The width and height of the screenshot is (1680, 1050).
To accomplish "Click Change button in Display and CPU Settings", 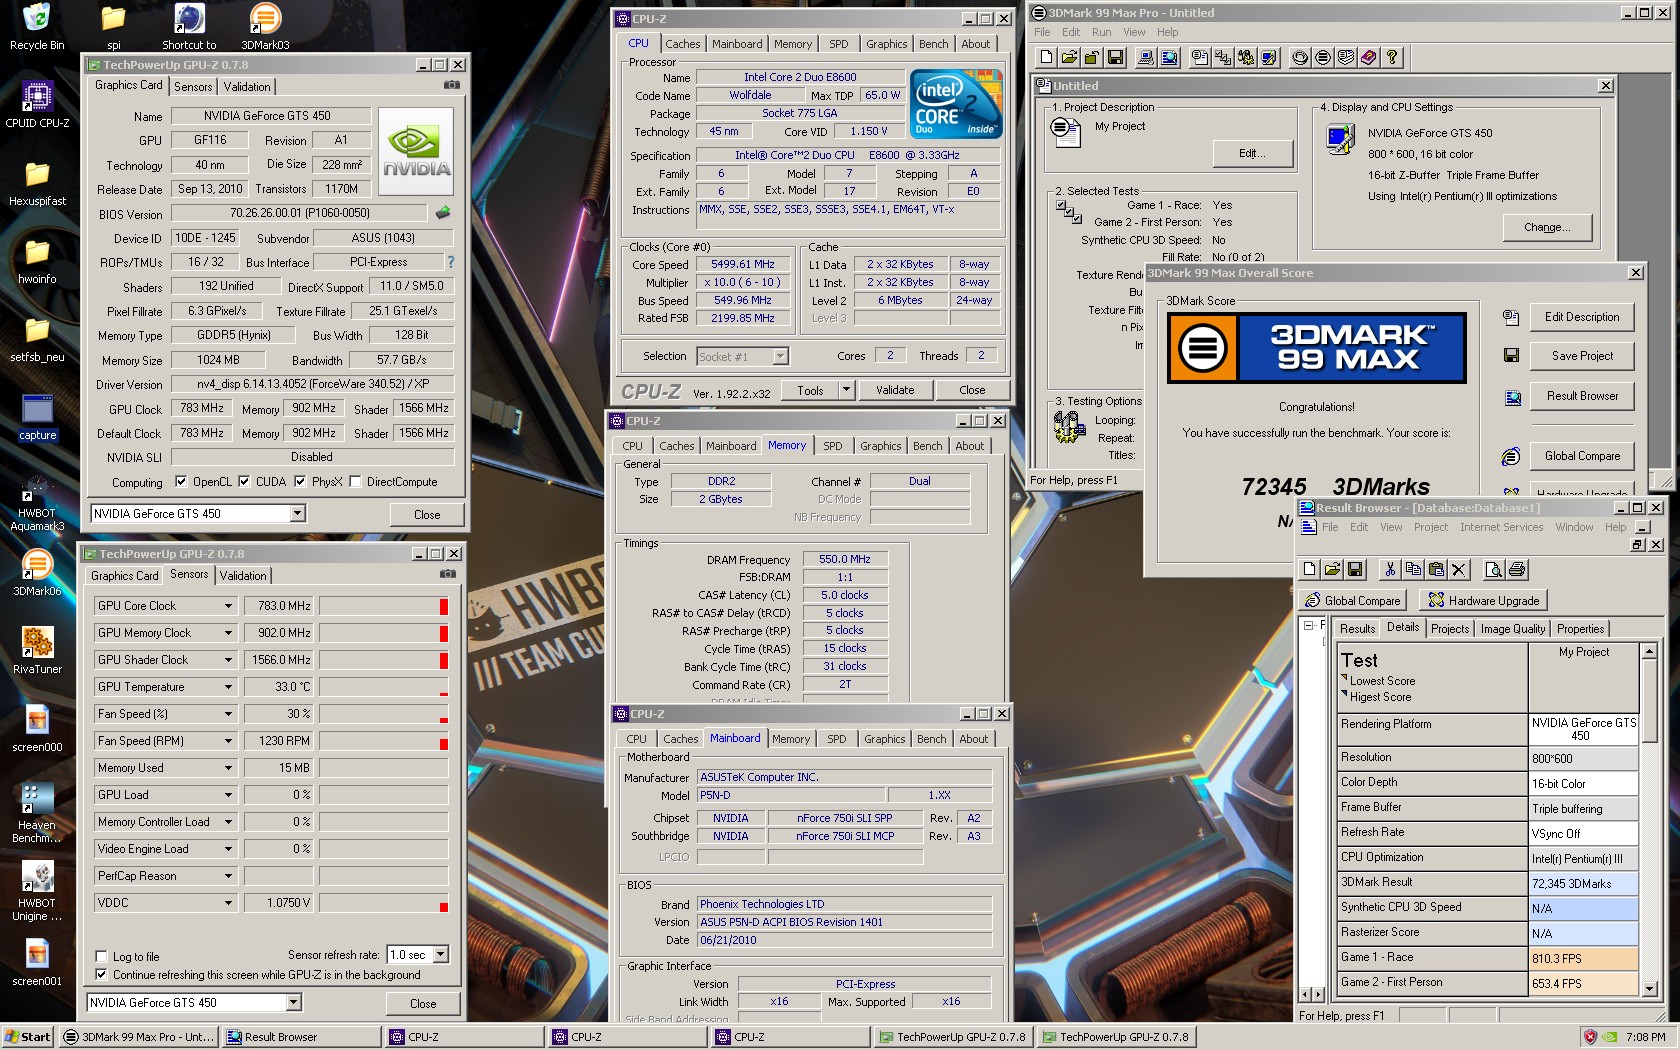I will click(x=1547, y=227).
